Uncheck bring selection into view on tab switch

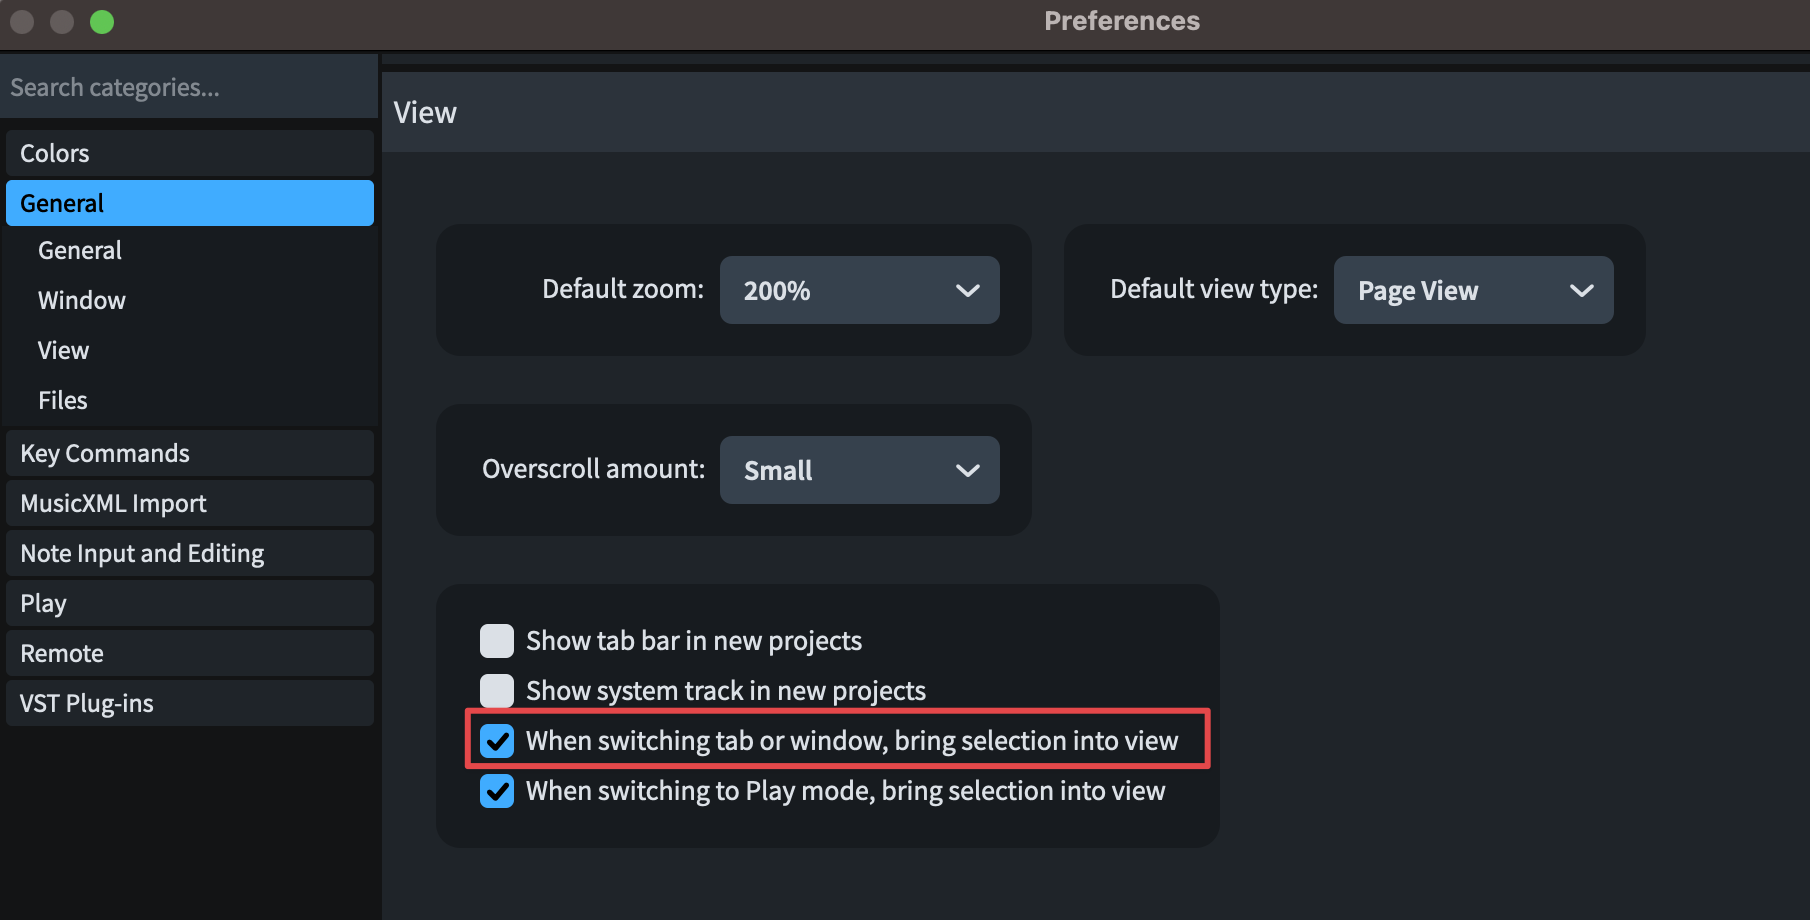pyautogui.click(x=497, y=741)
